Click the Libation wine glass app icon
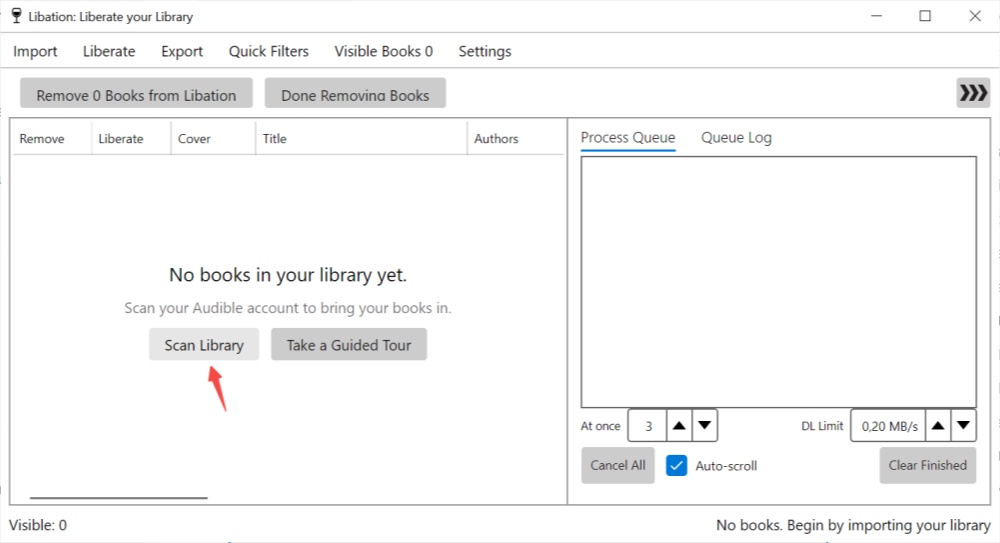 click(17, 16)
